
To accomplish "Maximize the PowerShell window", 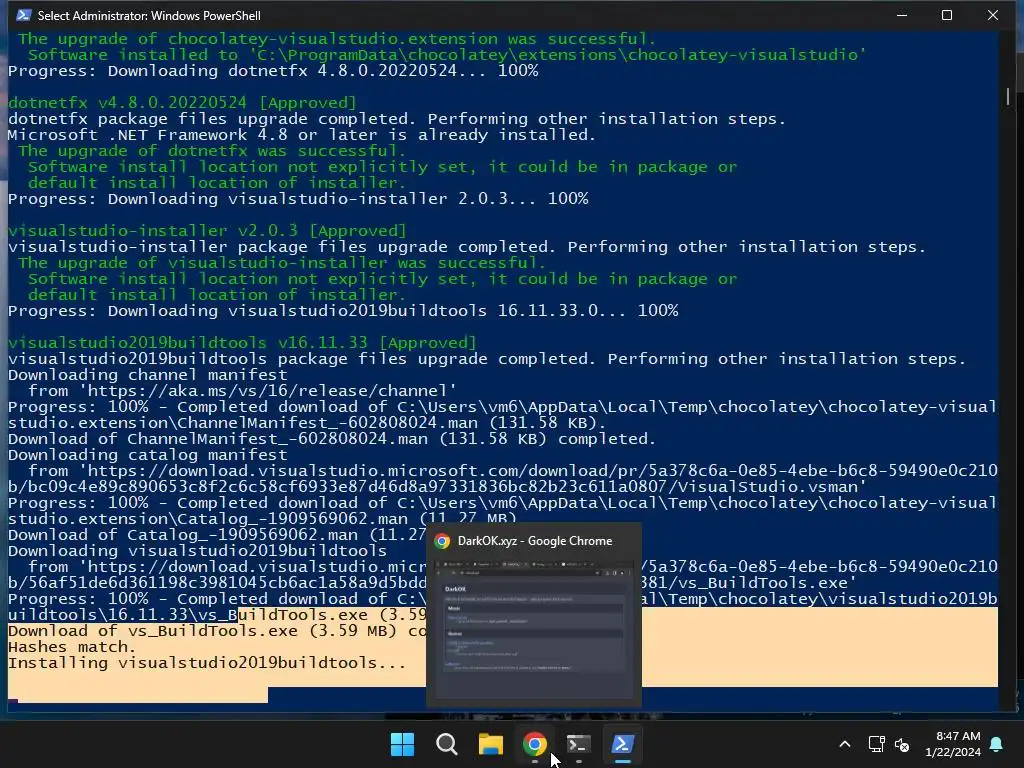I will (x=946, y=15).
